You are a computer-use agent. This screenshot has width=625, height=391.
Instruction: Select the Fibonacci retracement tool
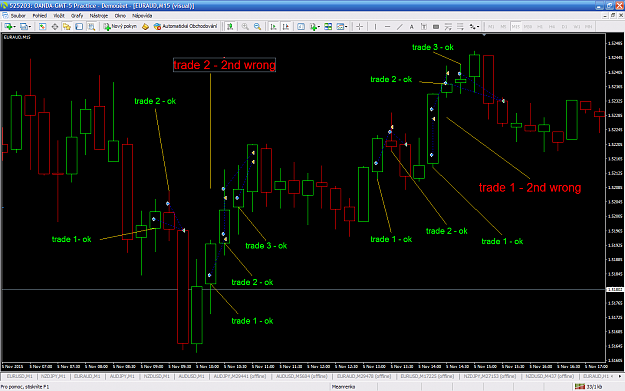[x=448, y=27]
